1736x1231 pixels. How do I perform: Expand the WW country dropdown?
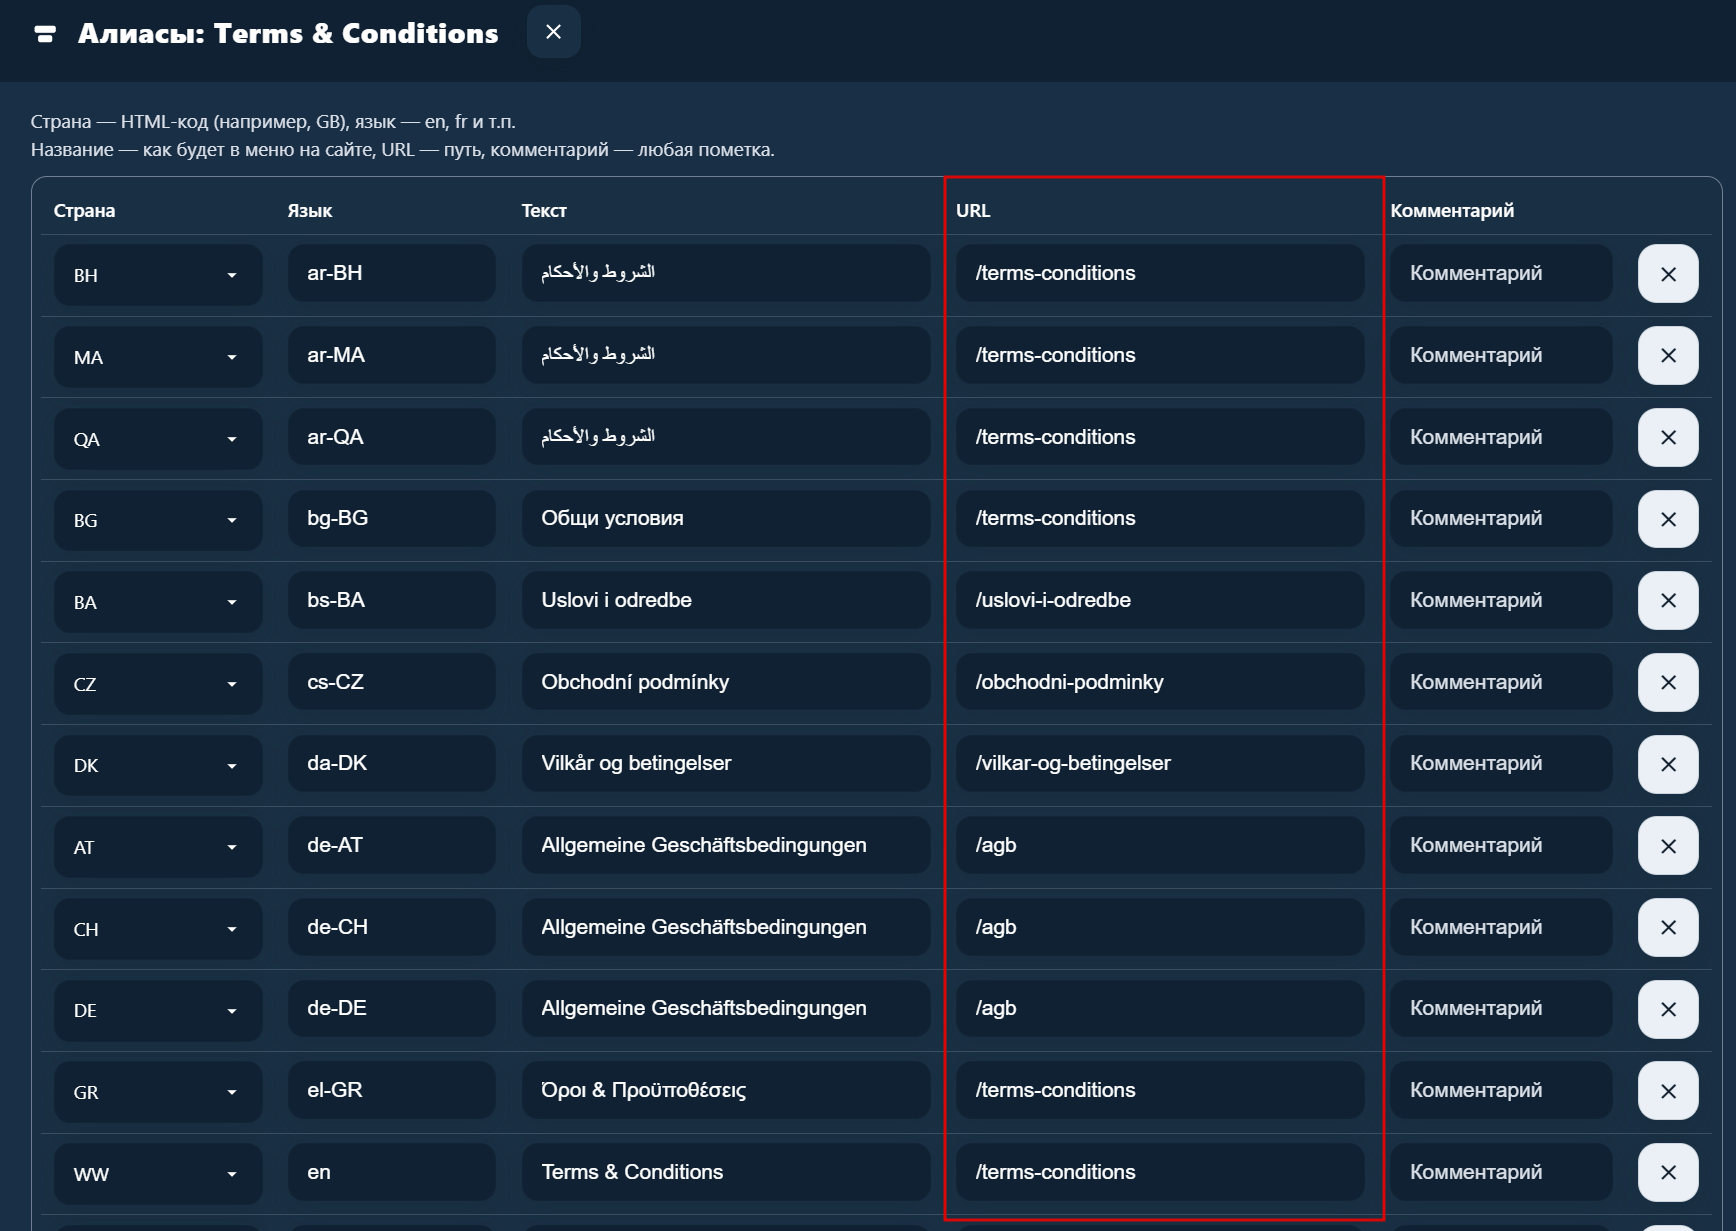tap(158, 1174)
